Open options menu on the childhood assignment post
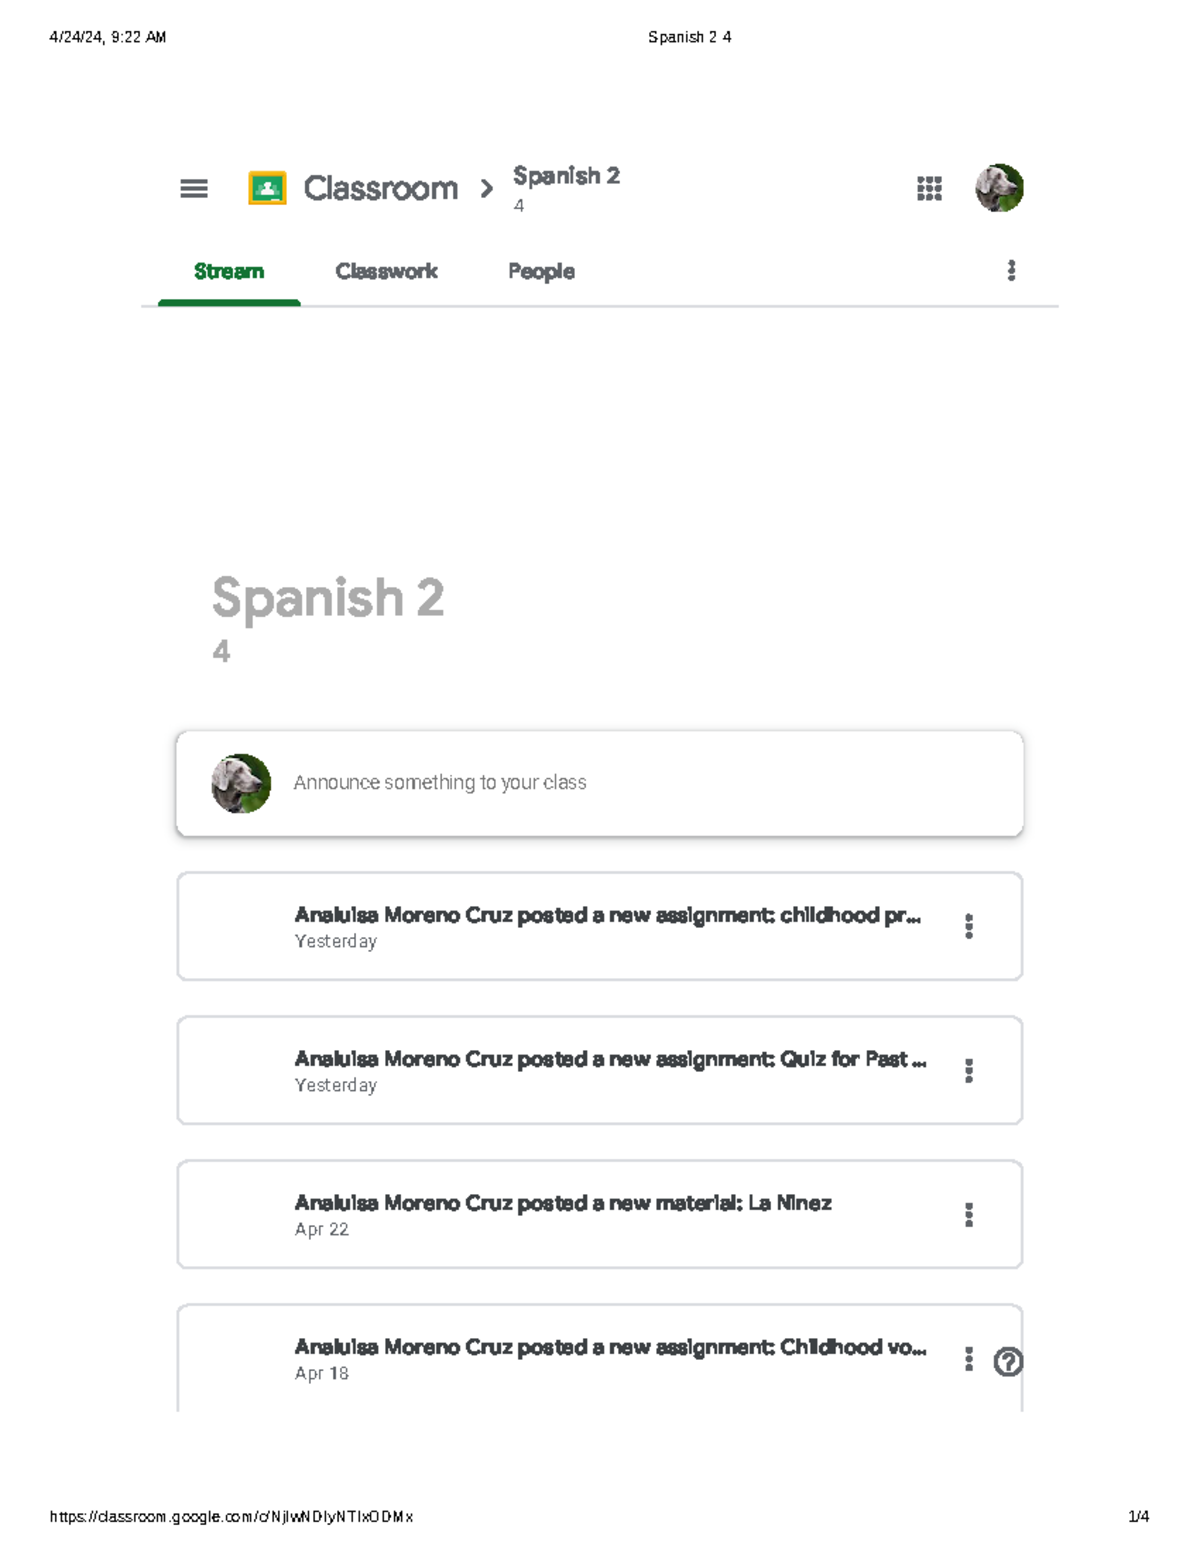This screenshot has height=1553, width=1200. coord(969,926)
